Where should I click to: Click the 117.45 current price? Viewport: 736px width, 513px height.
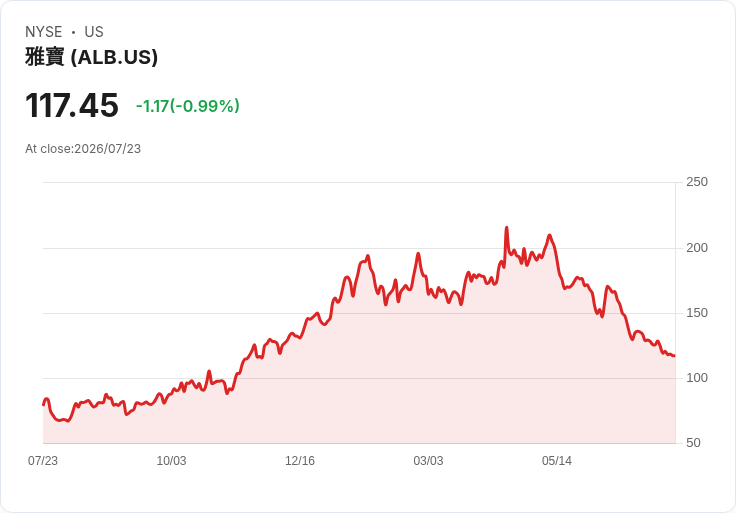click(72, 105)
